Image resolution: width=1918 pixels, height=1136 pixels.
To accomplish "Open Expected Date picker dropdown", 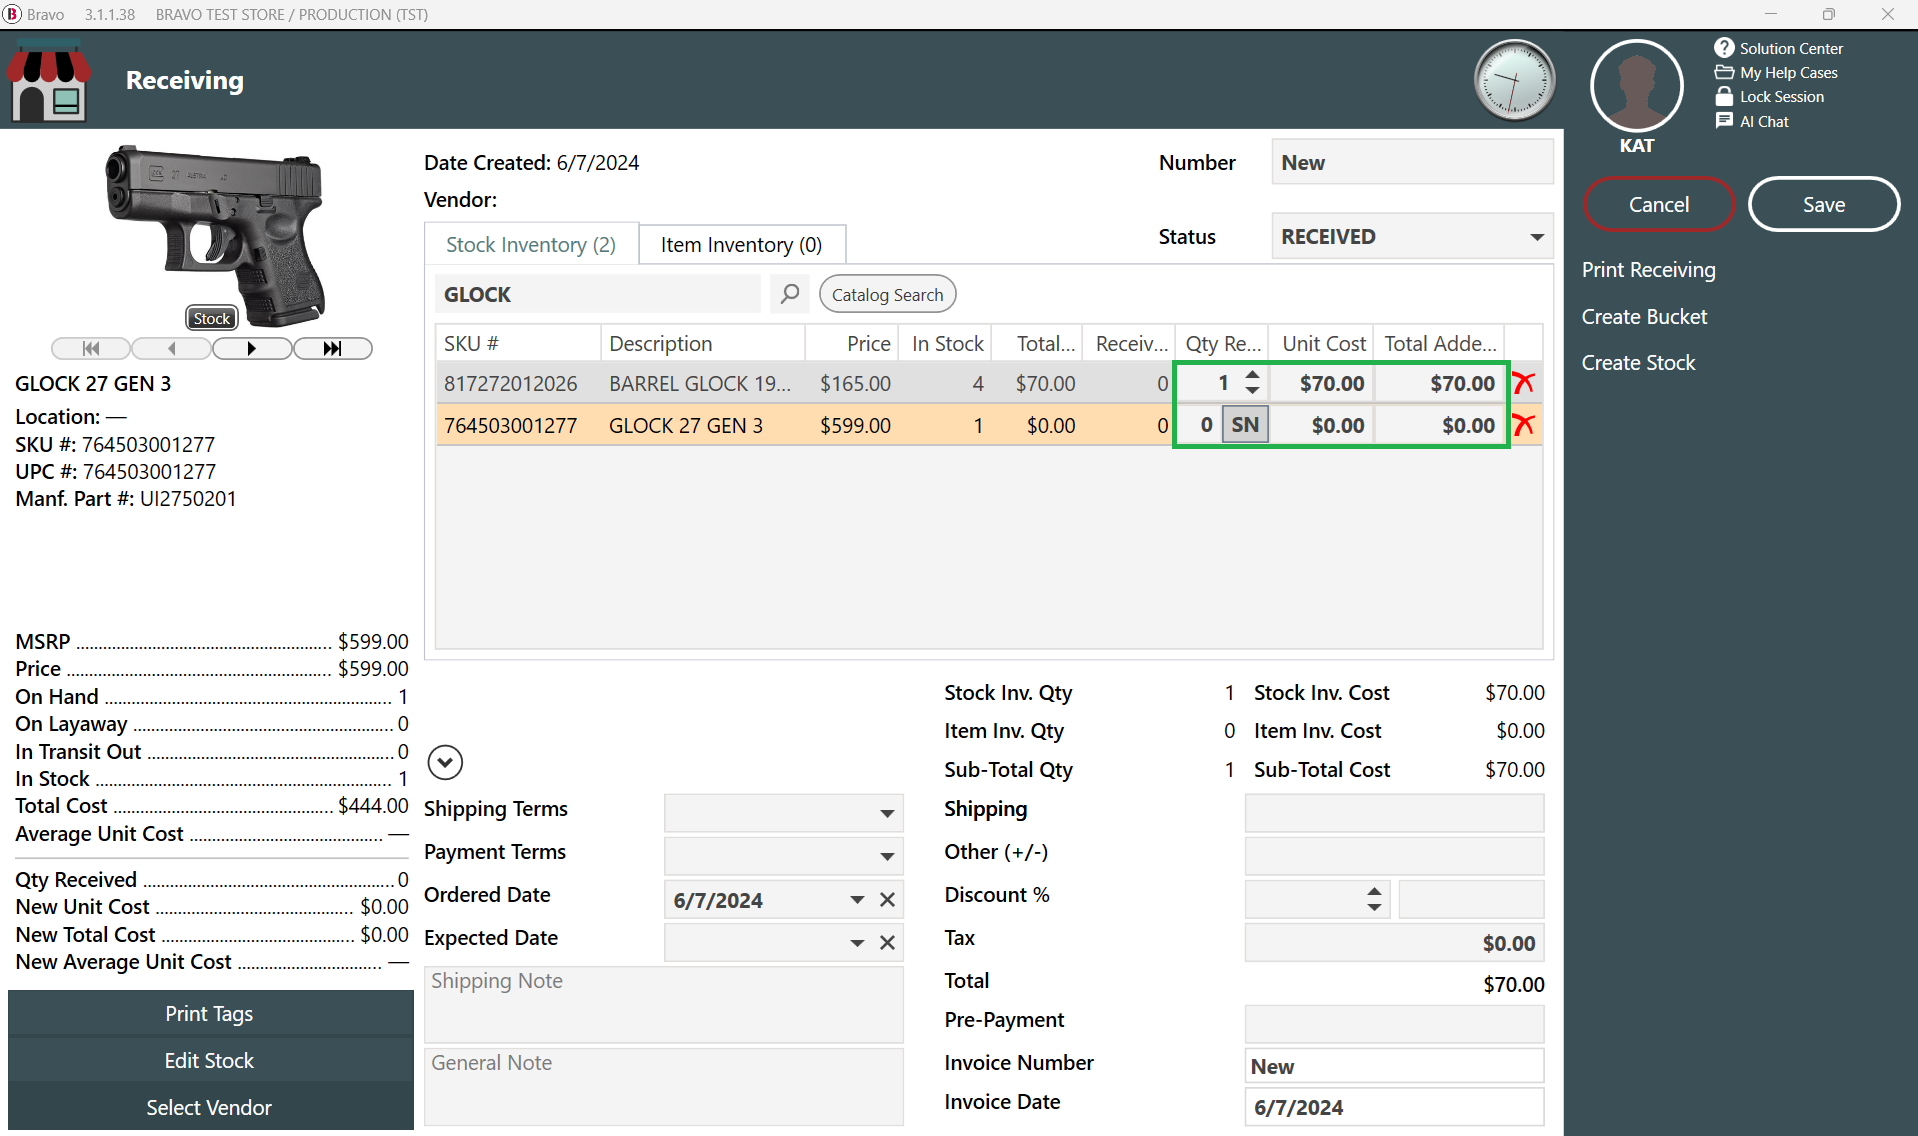I will [x=857, y=943].
